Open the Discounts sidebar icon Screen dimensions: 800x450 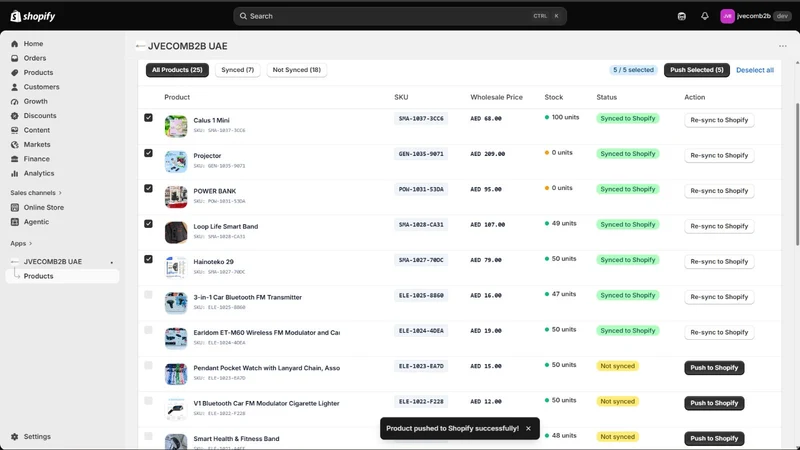coord(15,116)
